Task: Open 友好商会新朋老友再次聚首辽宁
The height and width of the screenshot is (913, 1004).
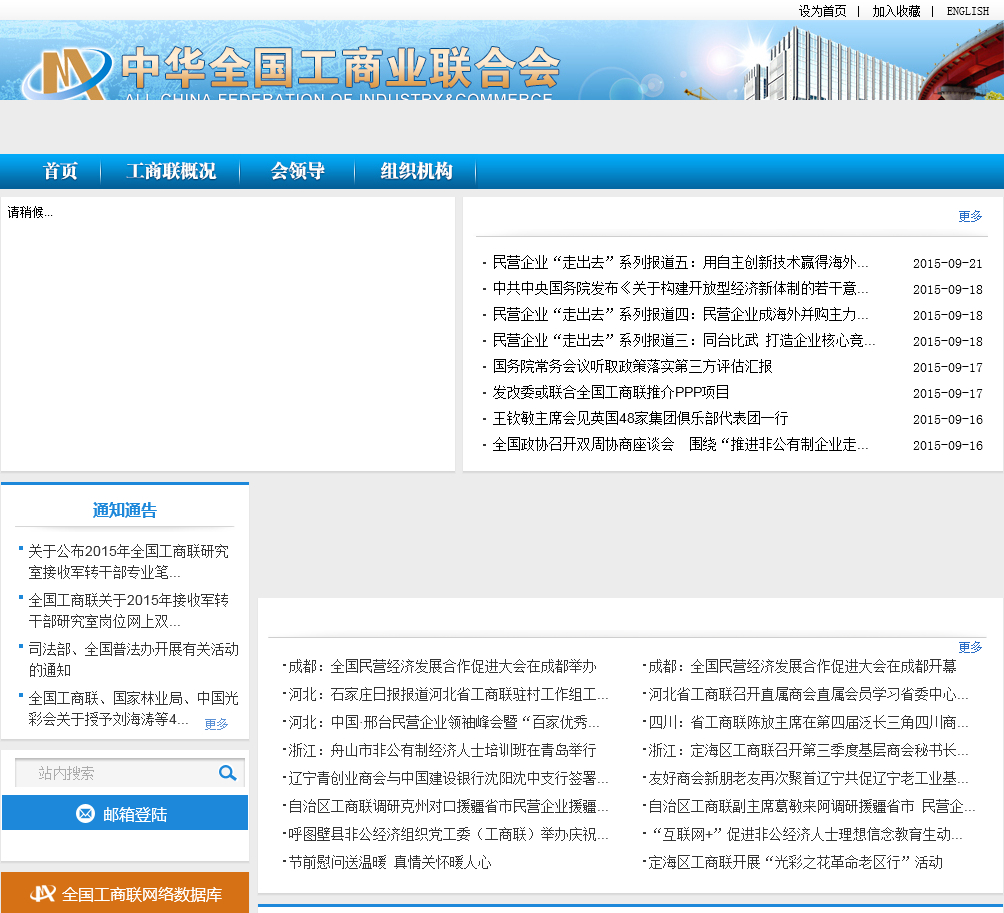Action: [x=808, y=779]
